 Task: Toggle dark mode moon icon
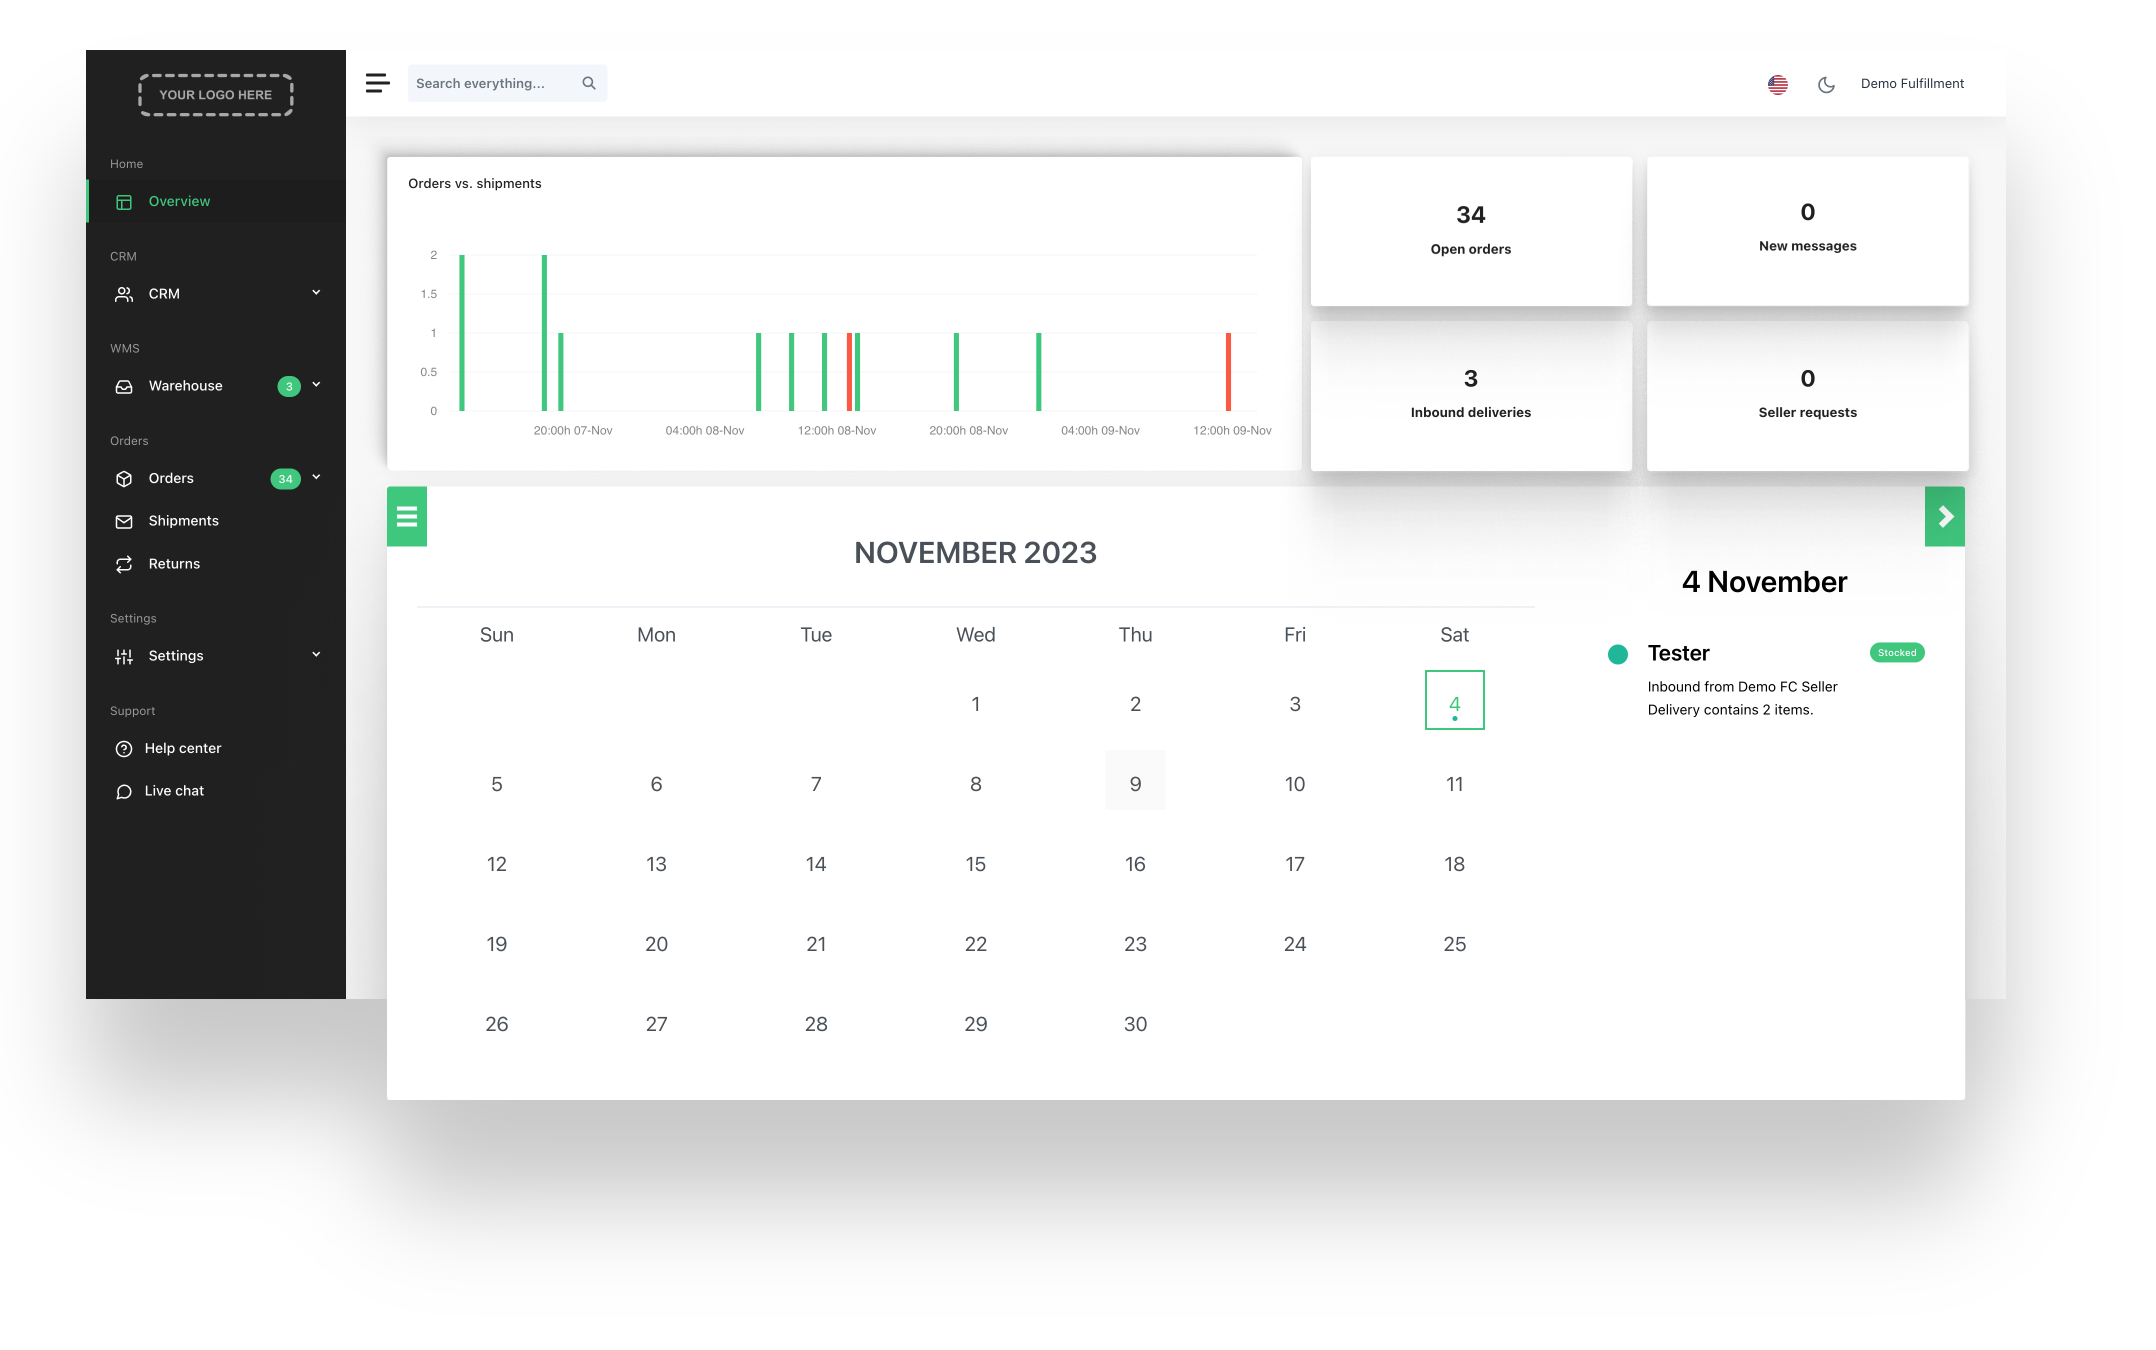[x=1825, y=82]
